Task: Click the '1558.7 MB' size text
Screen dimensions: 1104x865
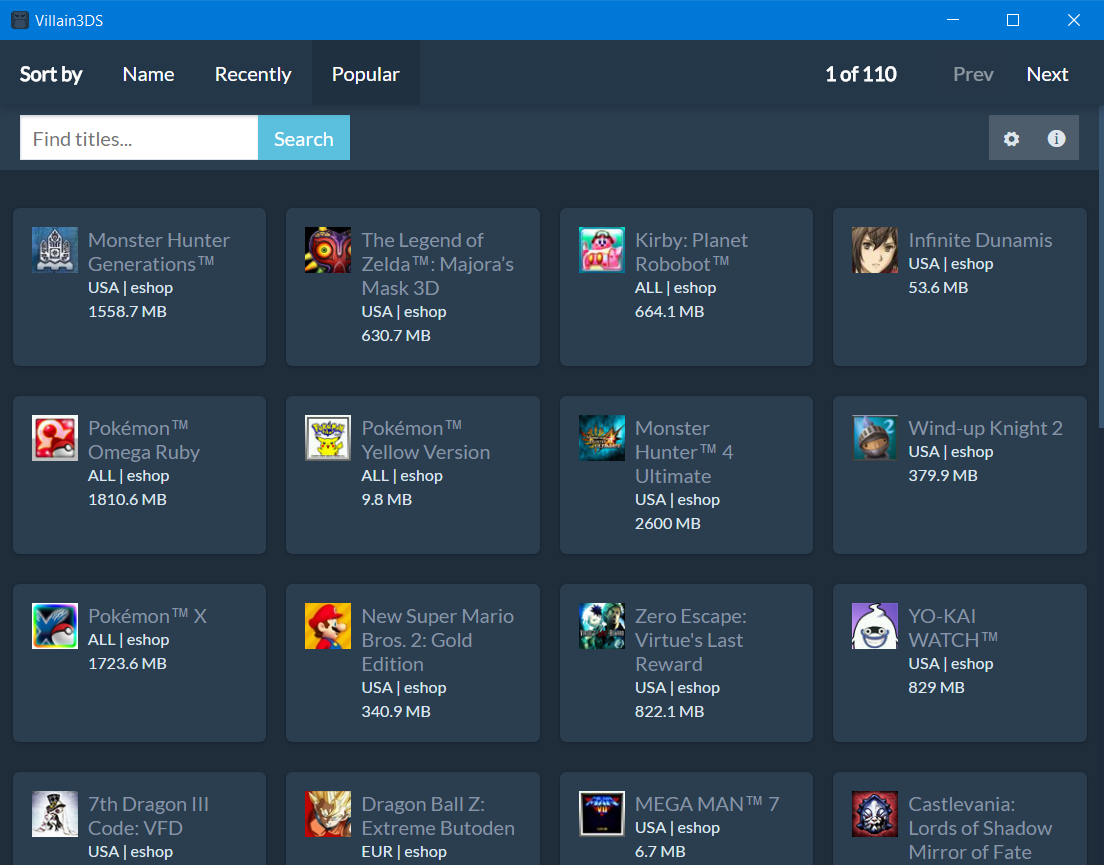Action: click(127, 311)
